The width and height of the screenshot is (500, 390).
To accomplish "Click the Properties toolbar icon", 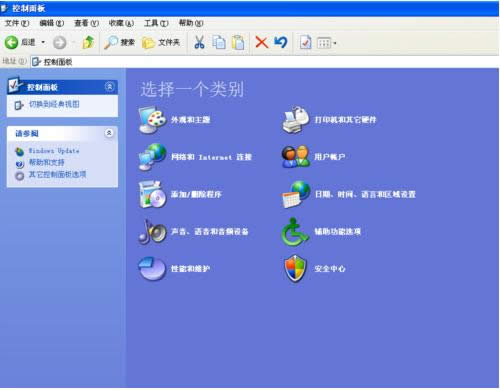I will (305, 42).
